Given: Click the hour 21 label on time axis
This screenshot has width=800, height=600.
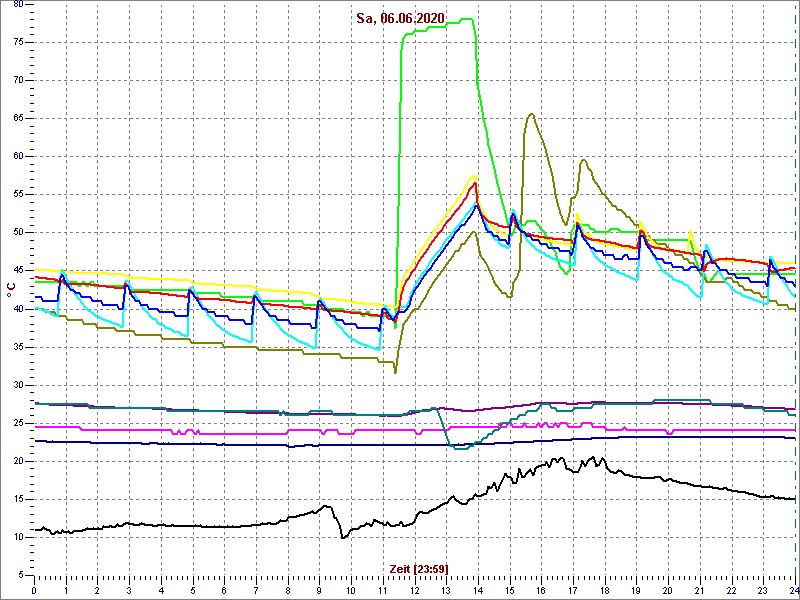Looking at the screenshot, I should [x=699, y=591].
